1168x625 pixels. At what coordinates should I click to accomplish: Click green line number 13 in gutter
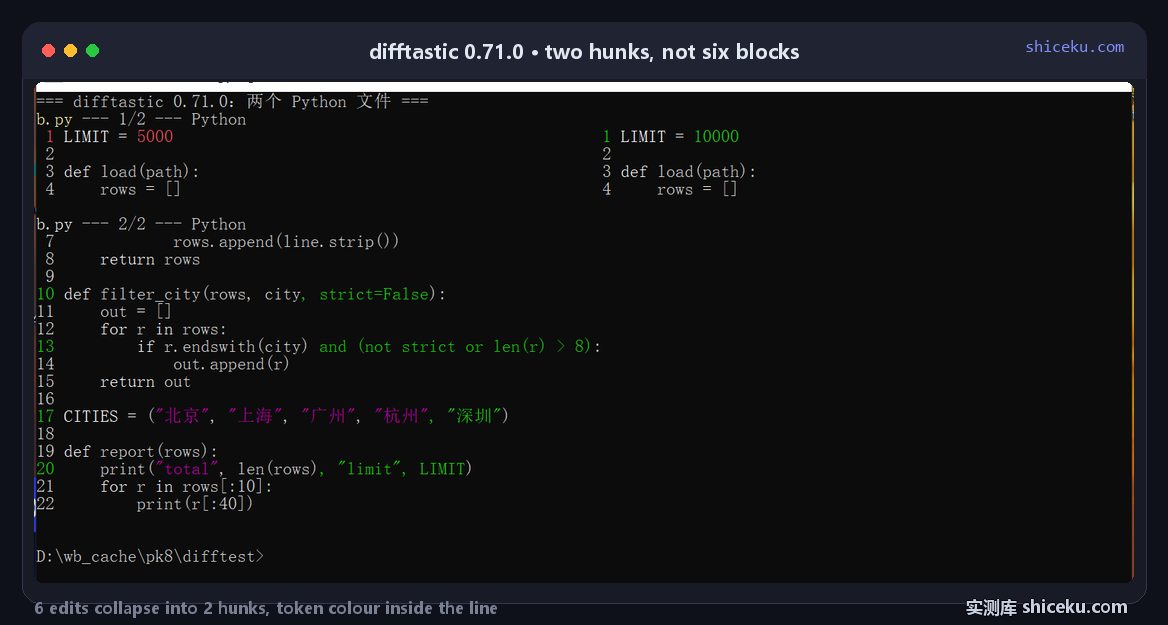45,346
